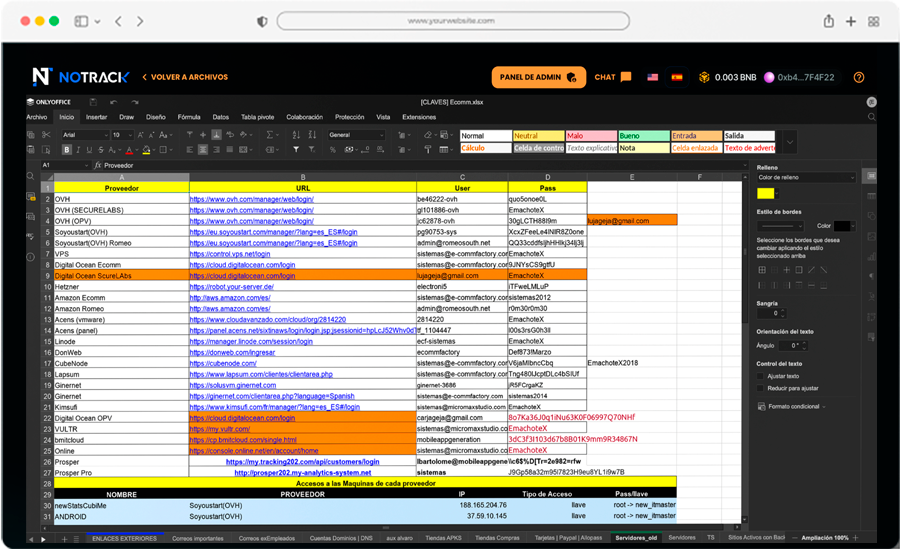Clear the filter

point(312,149)
